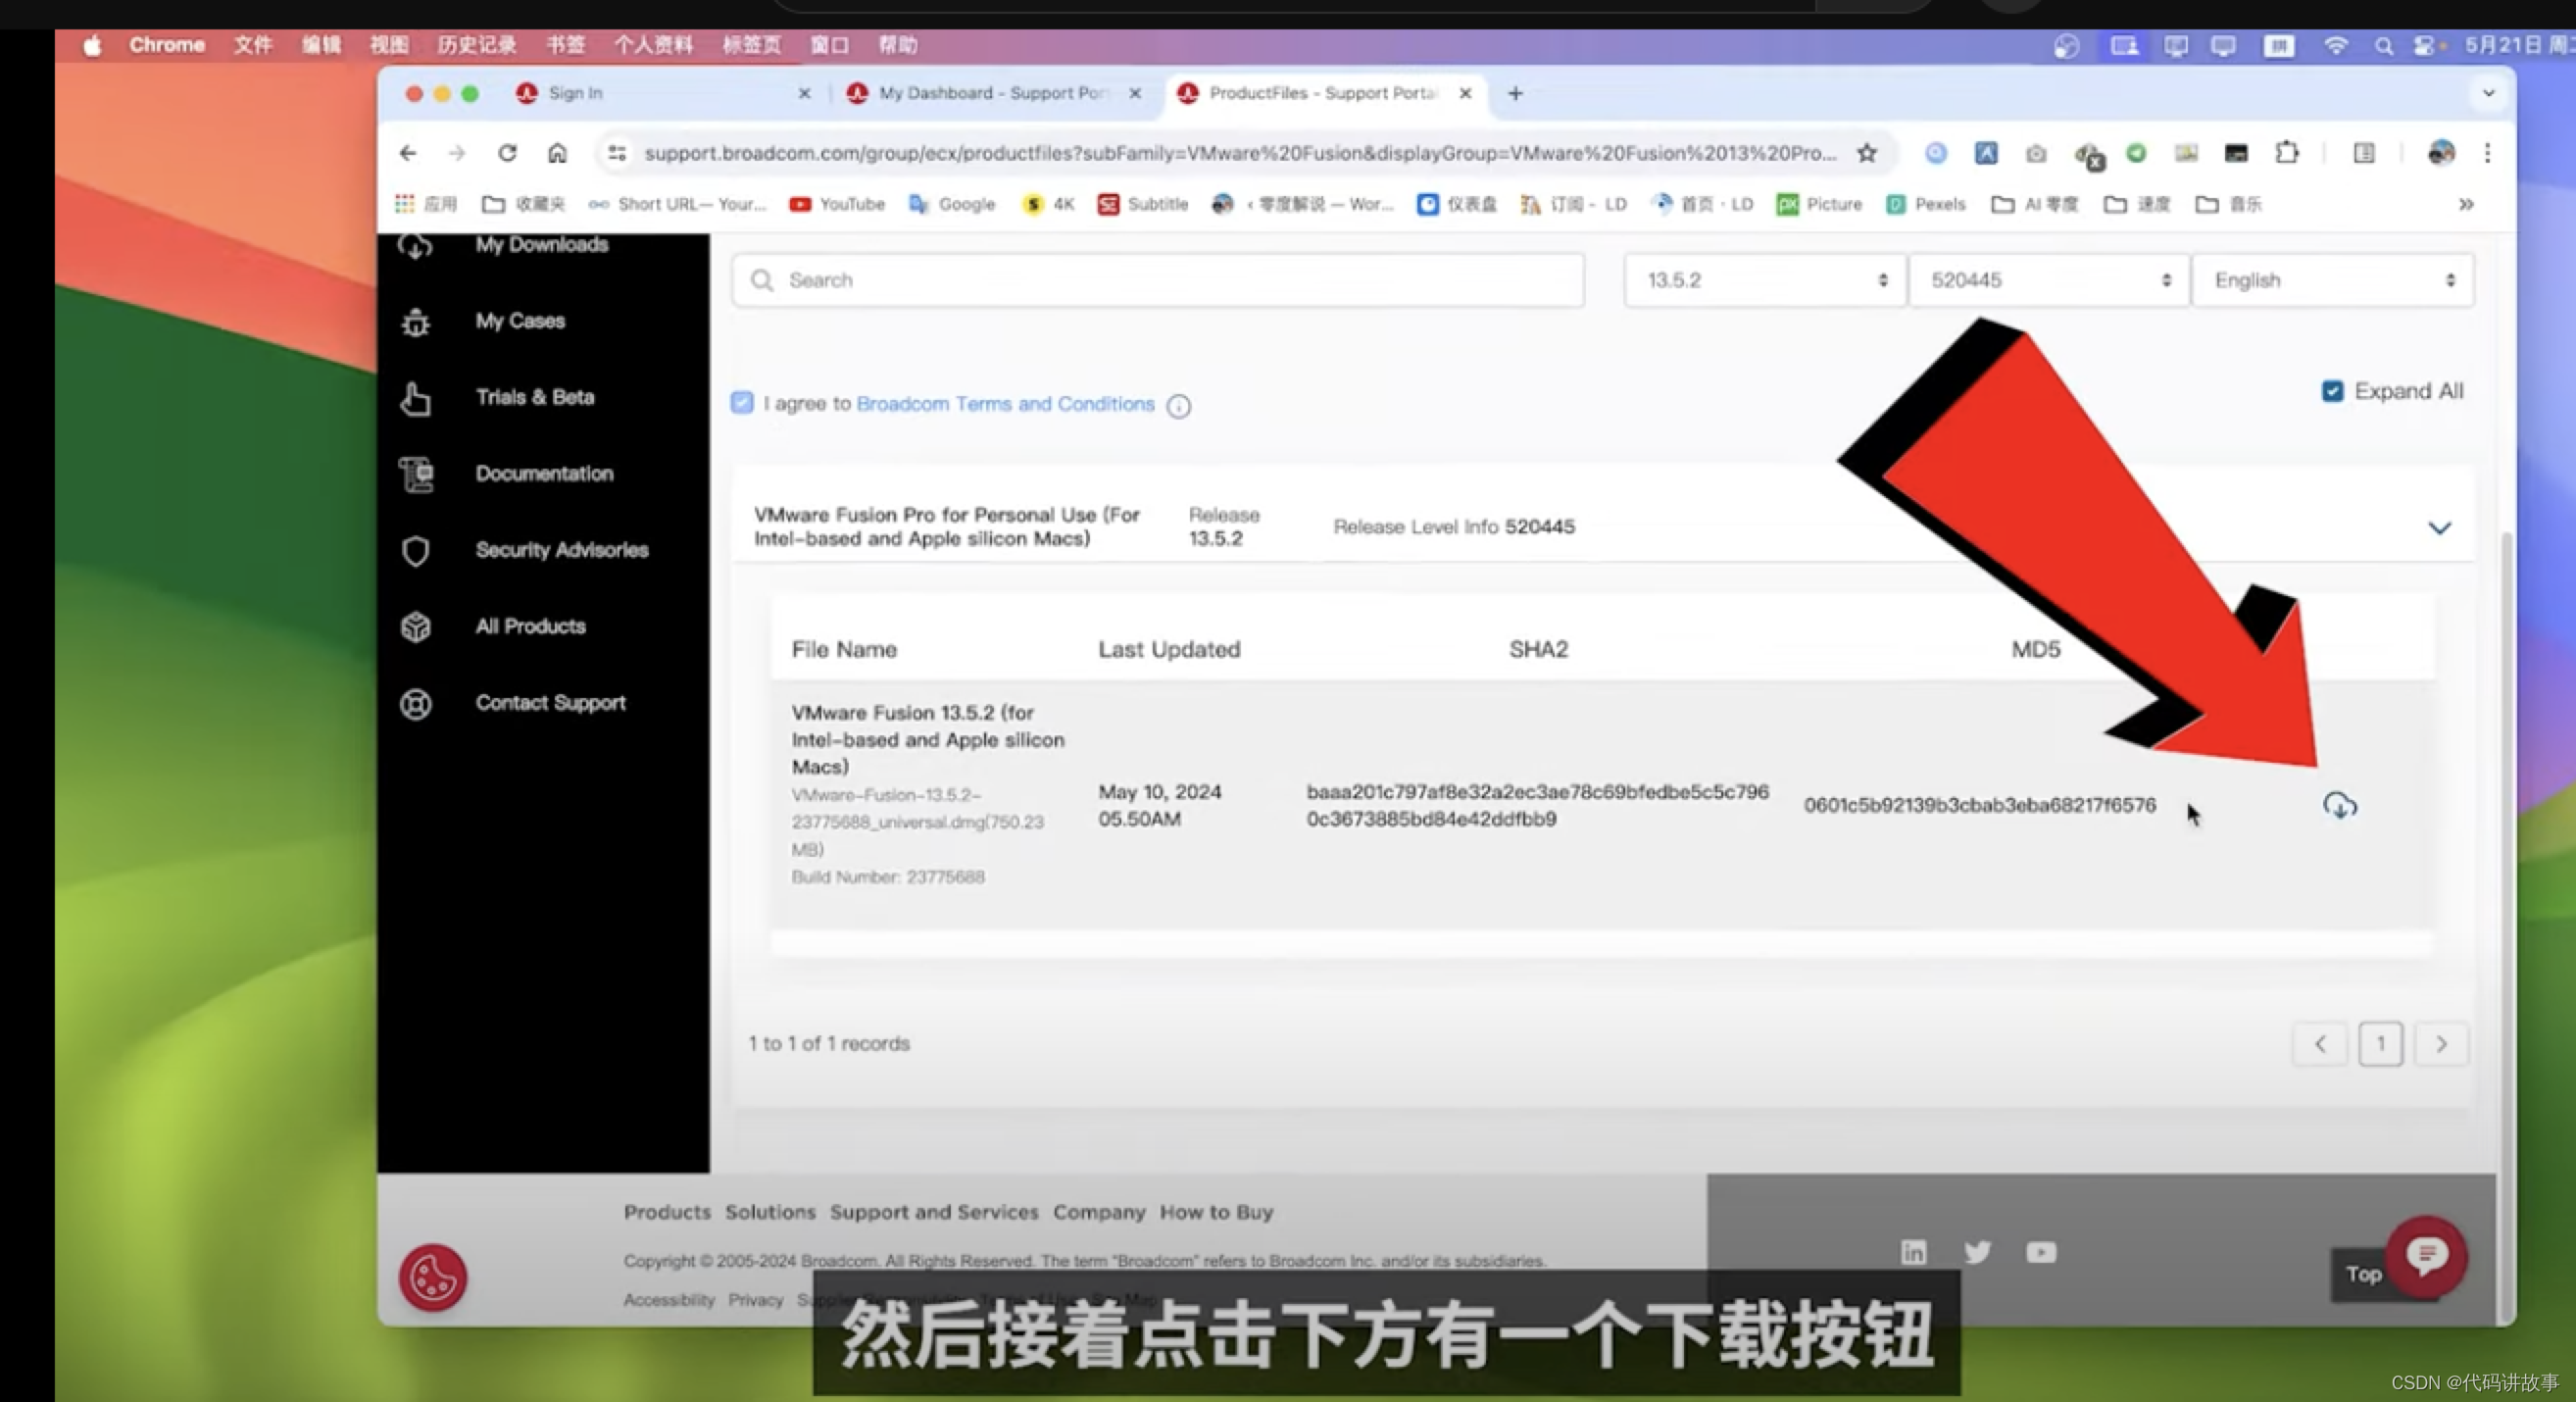This screenshot has width=2576, height=1402.
Task: Open the 13.5.2 version dropdown
Action: click(x=1765, y=281)
